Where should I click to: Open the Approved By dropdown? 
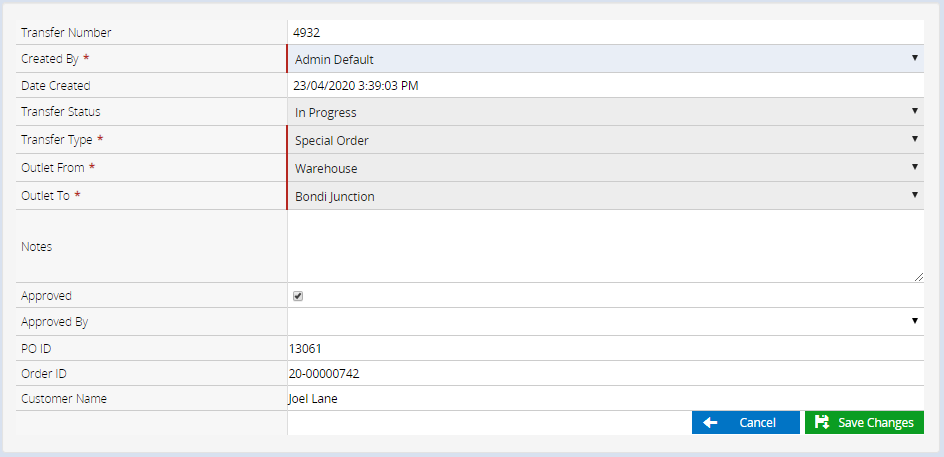click(x=606, y=322)
